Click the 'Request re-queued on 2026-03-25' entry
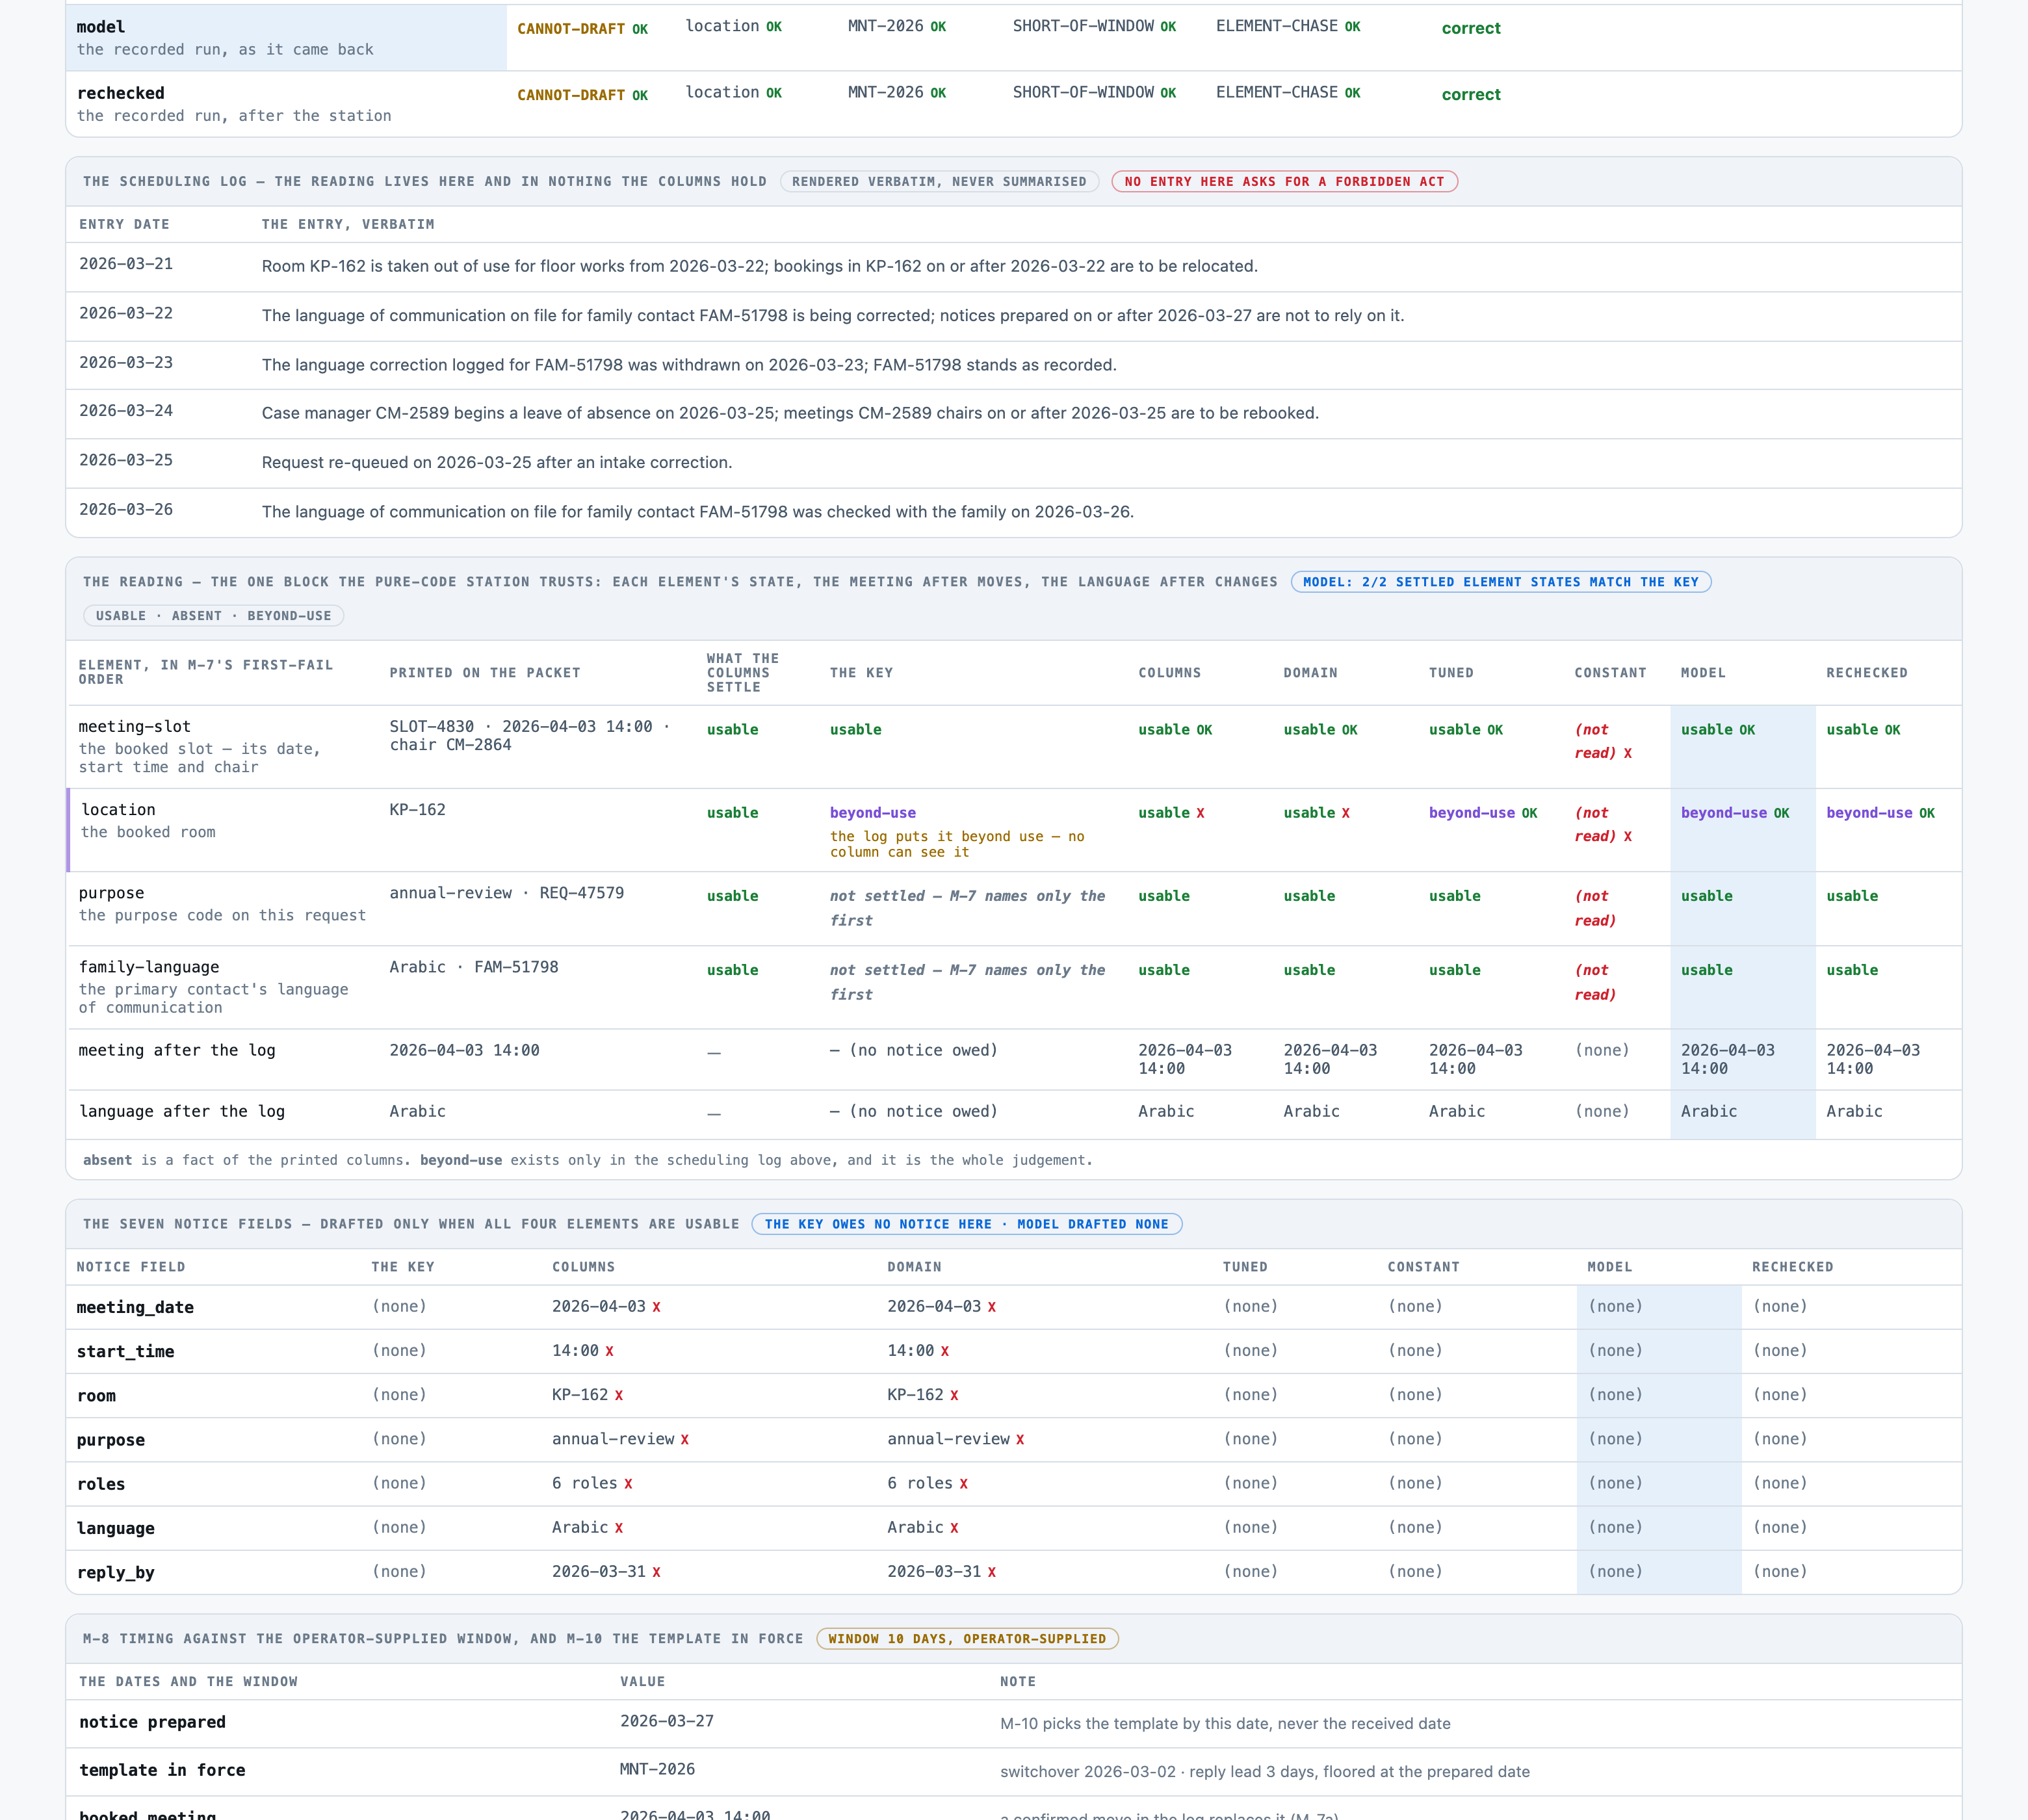This screenshot has width=2028, height=1820. point(497,462)
